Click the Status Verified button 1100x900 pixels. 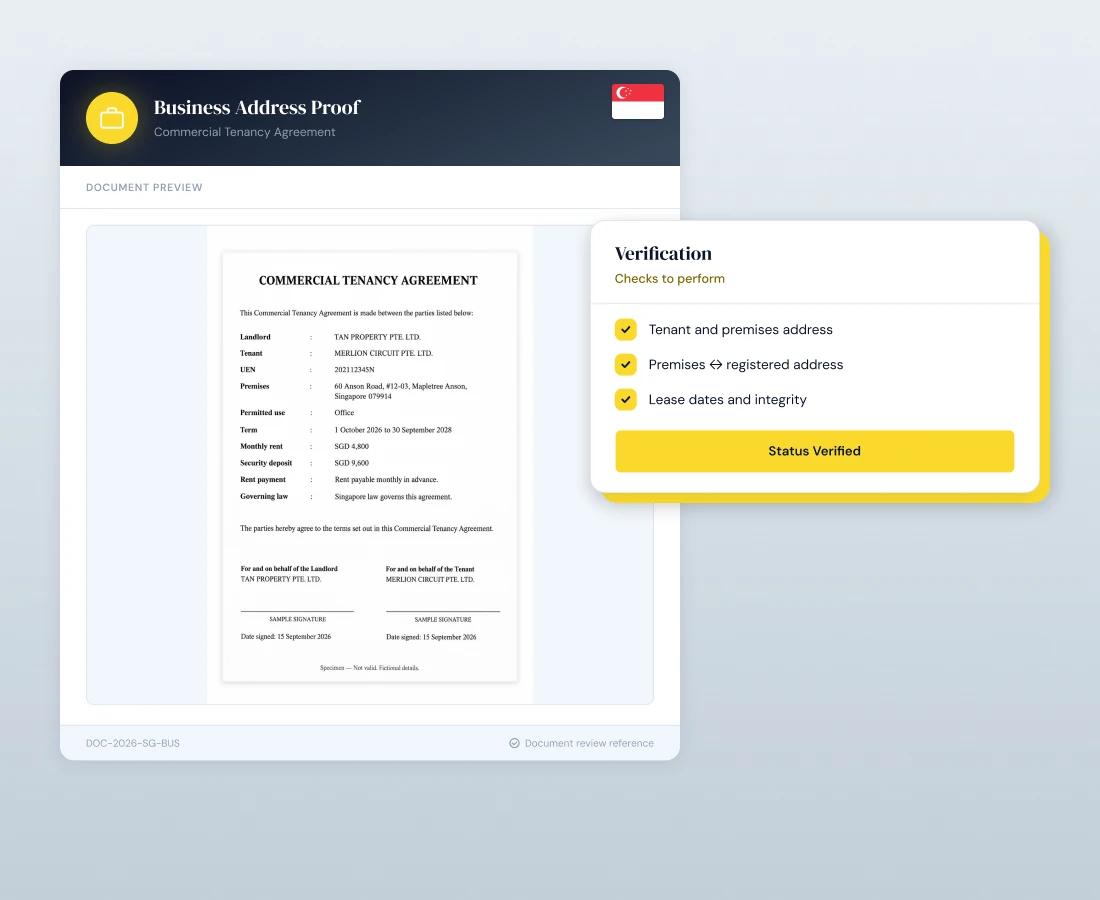(814, 451)
